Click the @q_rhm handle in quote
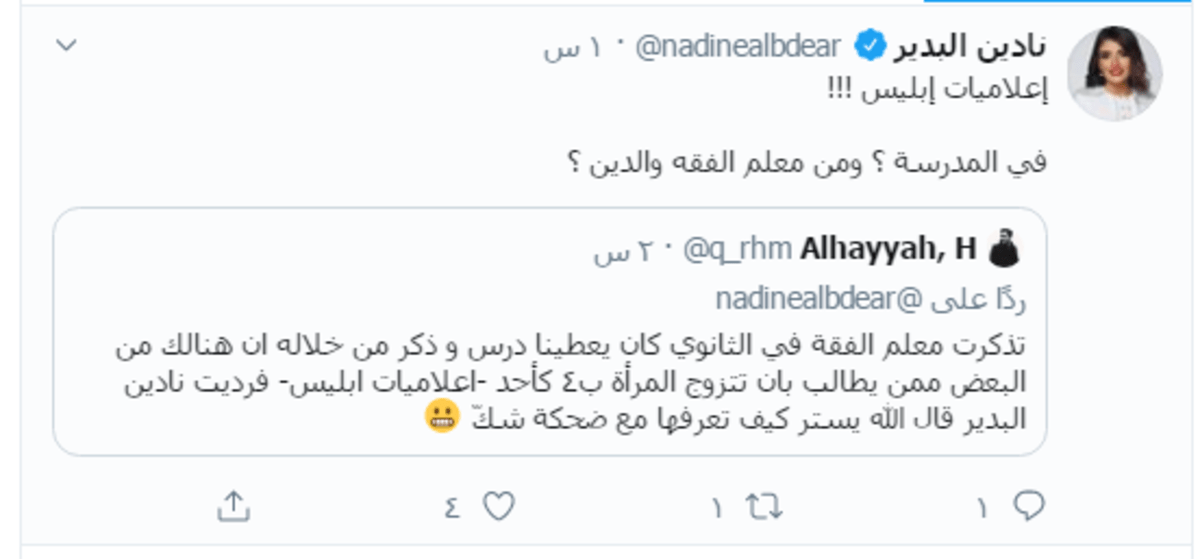The image size is (1200, 559). pos(736,250)
